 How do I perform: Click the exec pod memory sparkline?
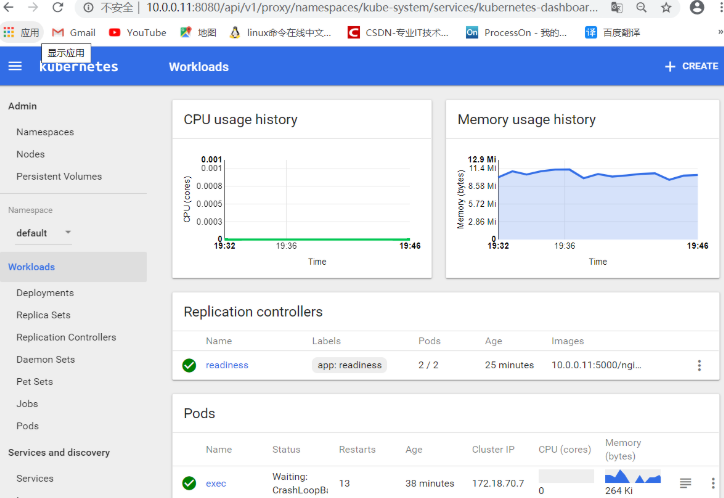(633, 476)
